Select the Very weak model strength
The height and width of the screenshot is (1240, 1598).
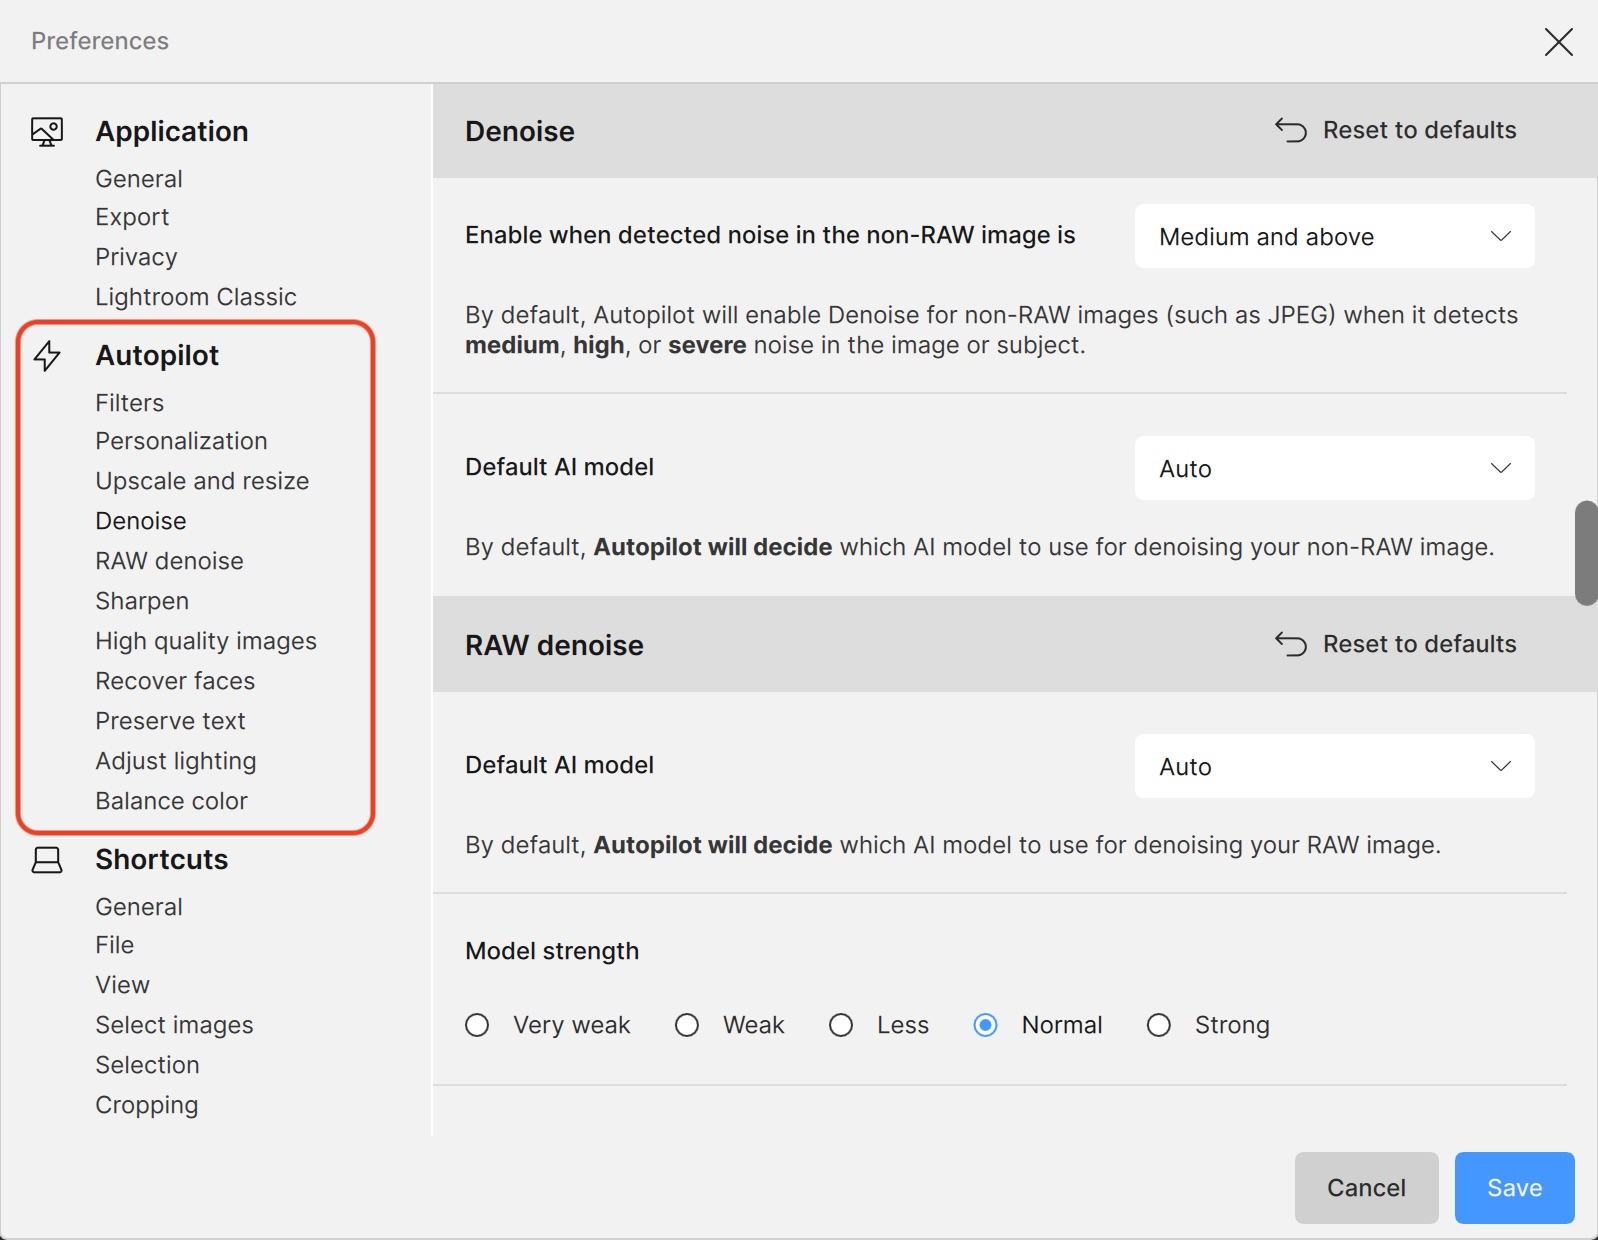point(477,1025)
